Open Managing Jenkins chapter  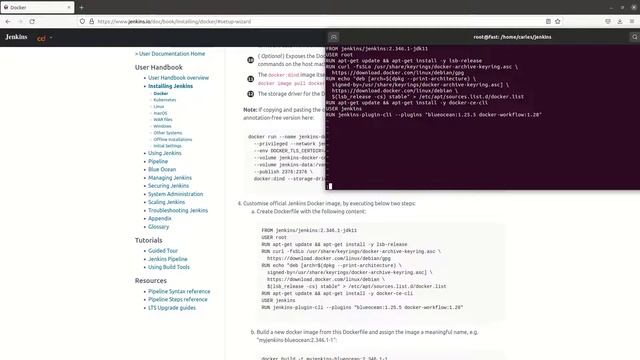170,178
